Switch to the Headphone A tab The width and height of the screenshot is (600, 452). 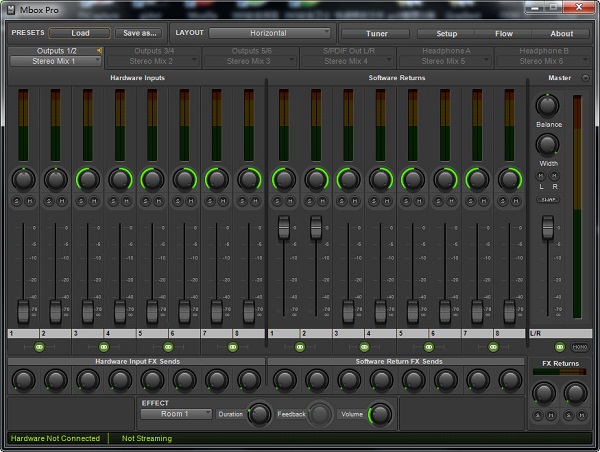point(446,51)
